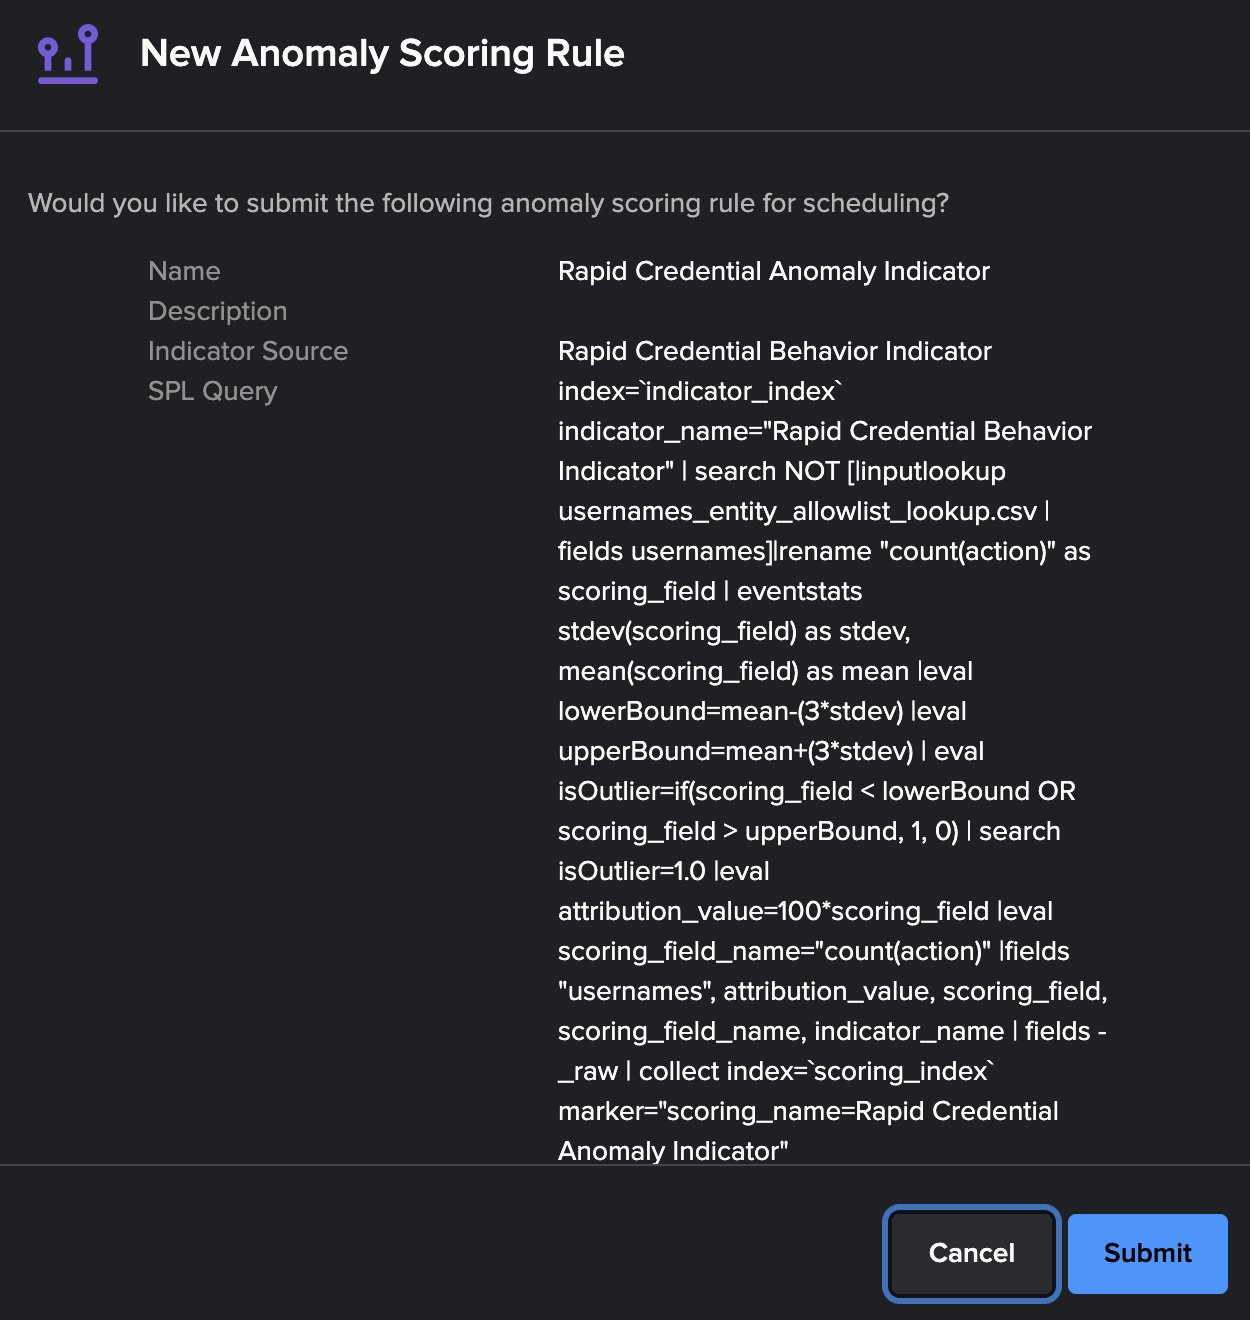Click the usernames_entity_allowlist_lookup.csv text
Image resolution: width=1250 pixels, height=1320 pixels.
[797, 511]
